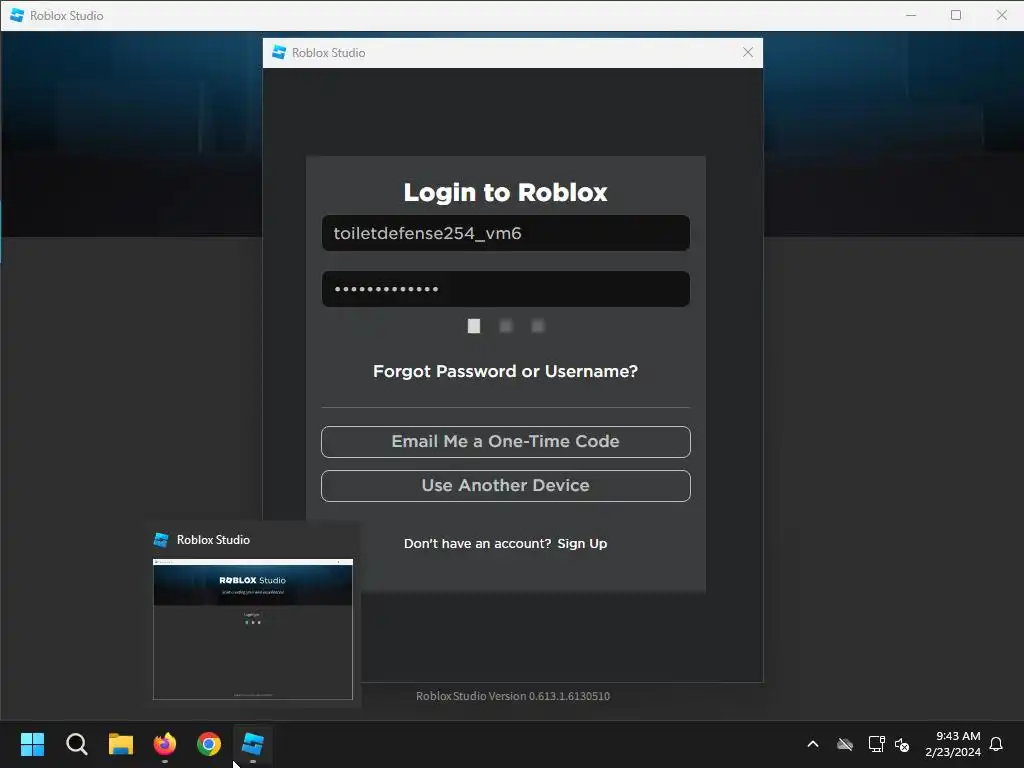
Task: Open notifications bell icon
Action: point(996,744)
